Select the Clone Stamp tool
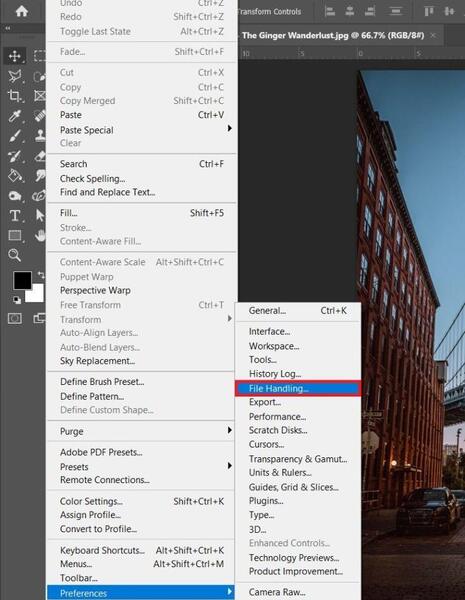The image size is (465, 600). pyautogui.click(x=40, y=136)
